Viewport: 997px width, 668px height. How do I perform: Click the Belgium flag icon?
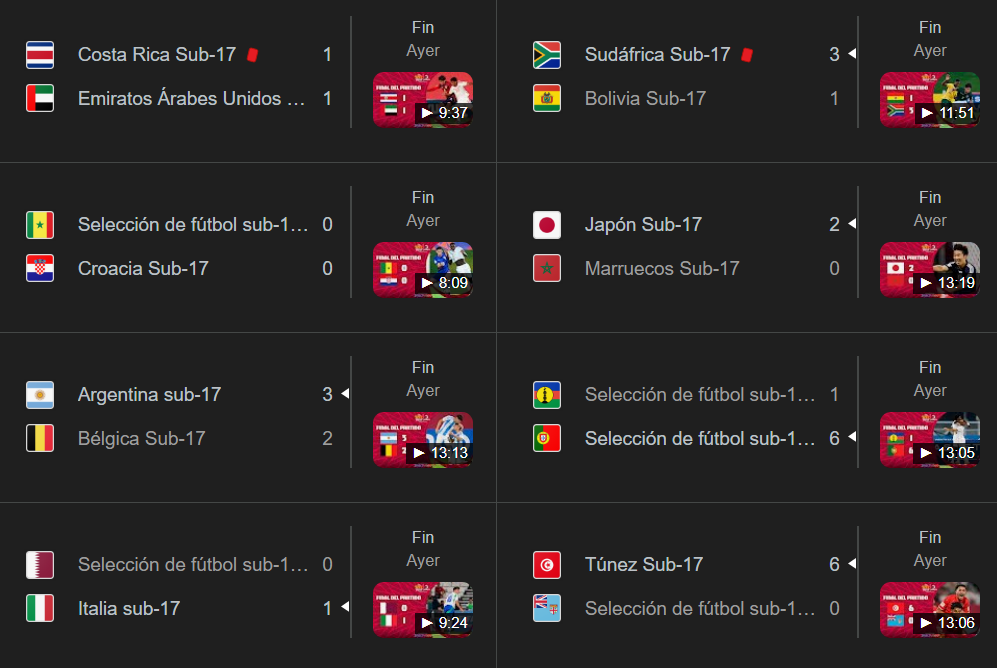click(x=40, y=439)
